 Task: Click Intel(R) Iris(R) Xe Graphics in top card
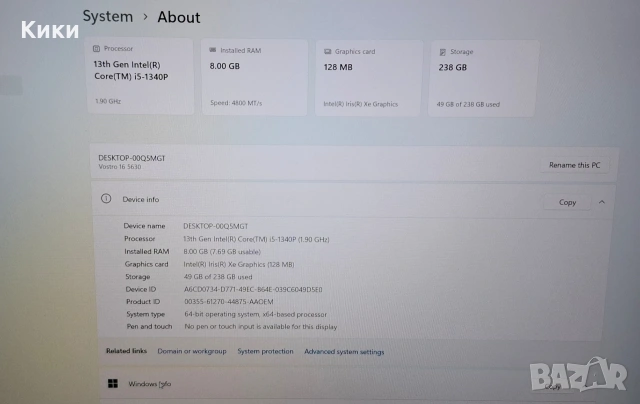point(360,104)
